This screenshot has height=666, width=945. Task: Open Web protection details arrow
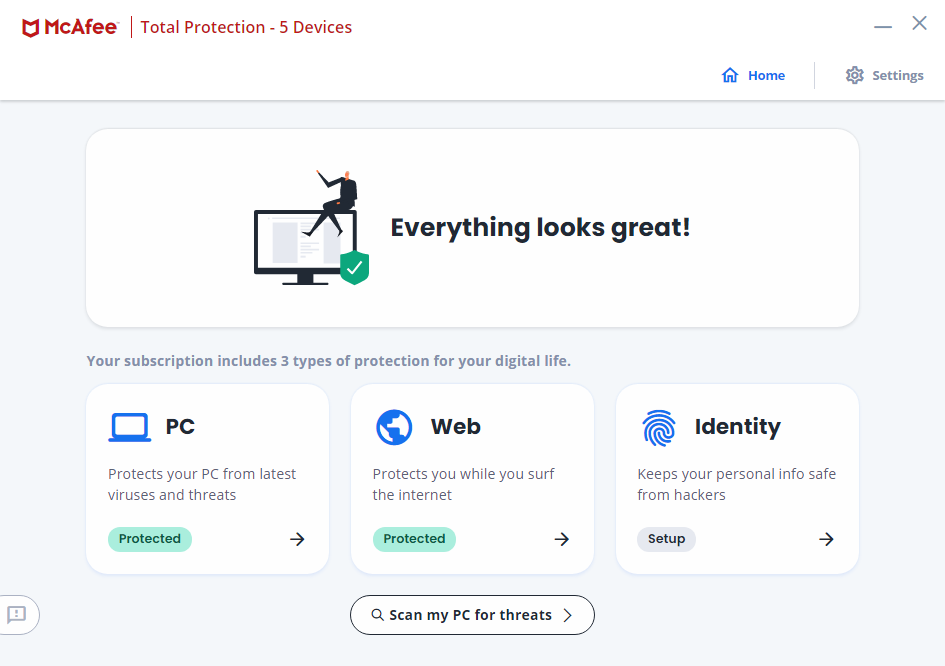[x=562, y=539]
